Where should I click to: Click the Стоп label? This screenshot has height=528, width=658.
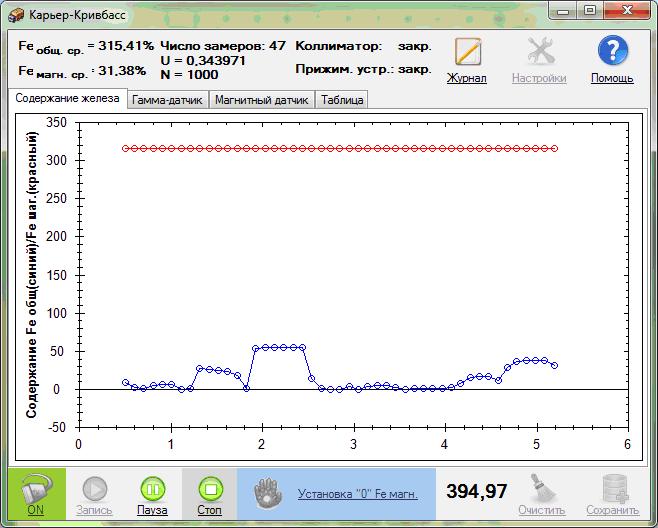[209, 510]
